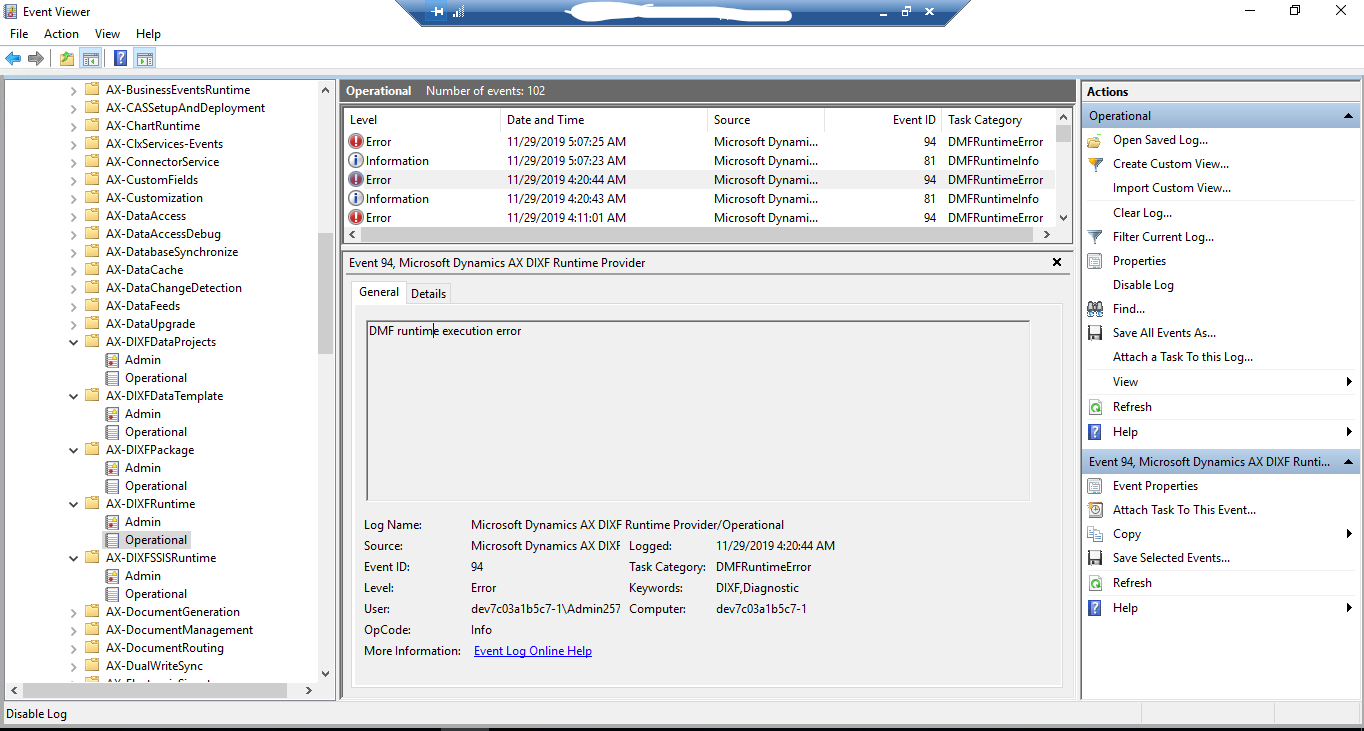Select the AX-DualWriteSync tree item

(x=154, y=666)
